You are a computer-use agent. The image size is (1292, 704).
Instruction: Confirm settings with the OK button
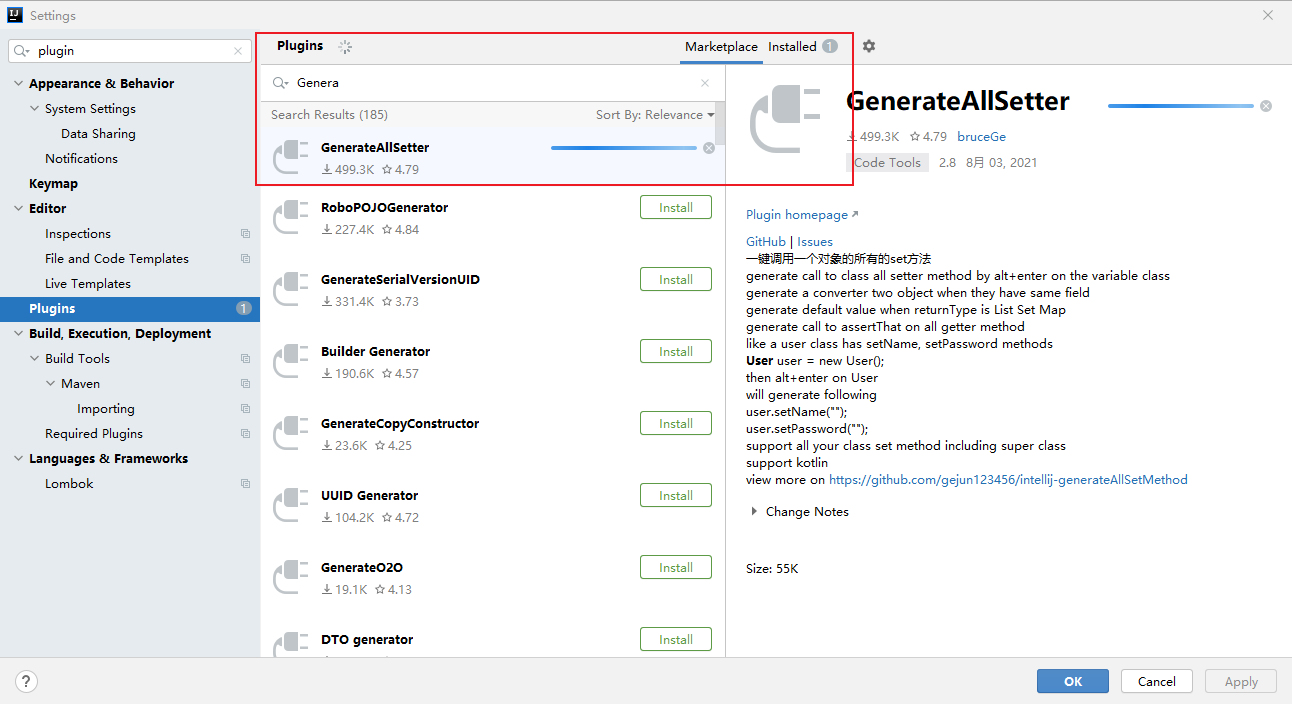tap(1073, 681)
